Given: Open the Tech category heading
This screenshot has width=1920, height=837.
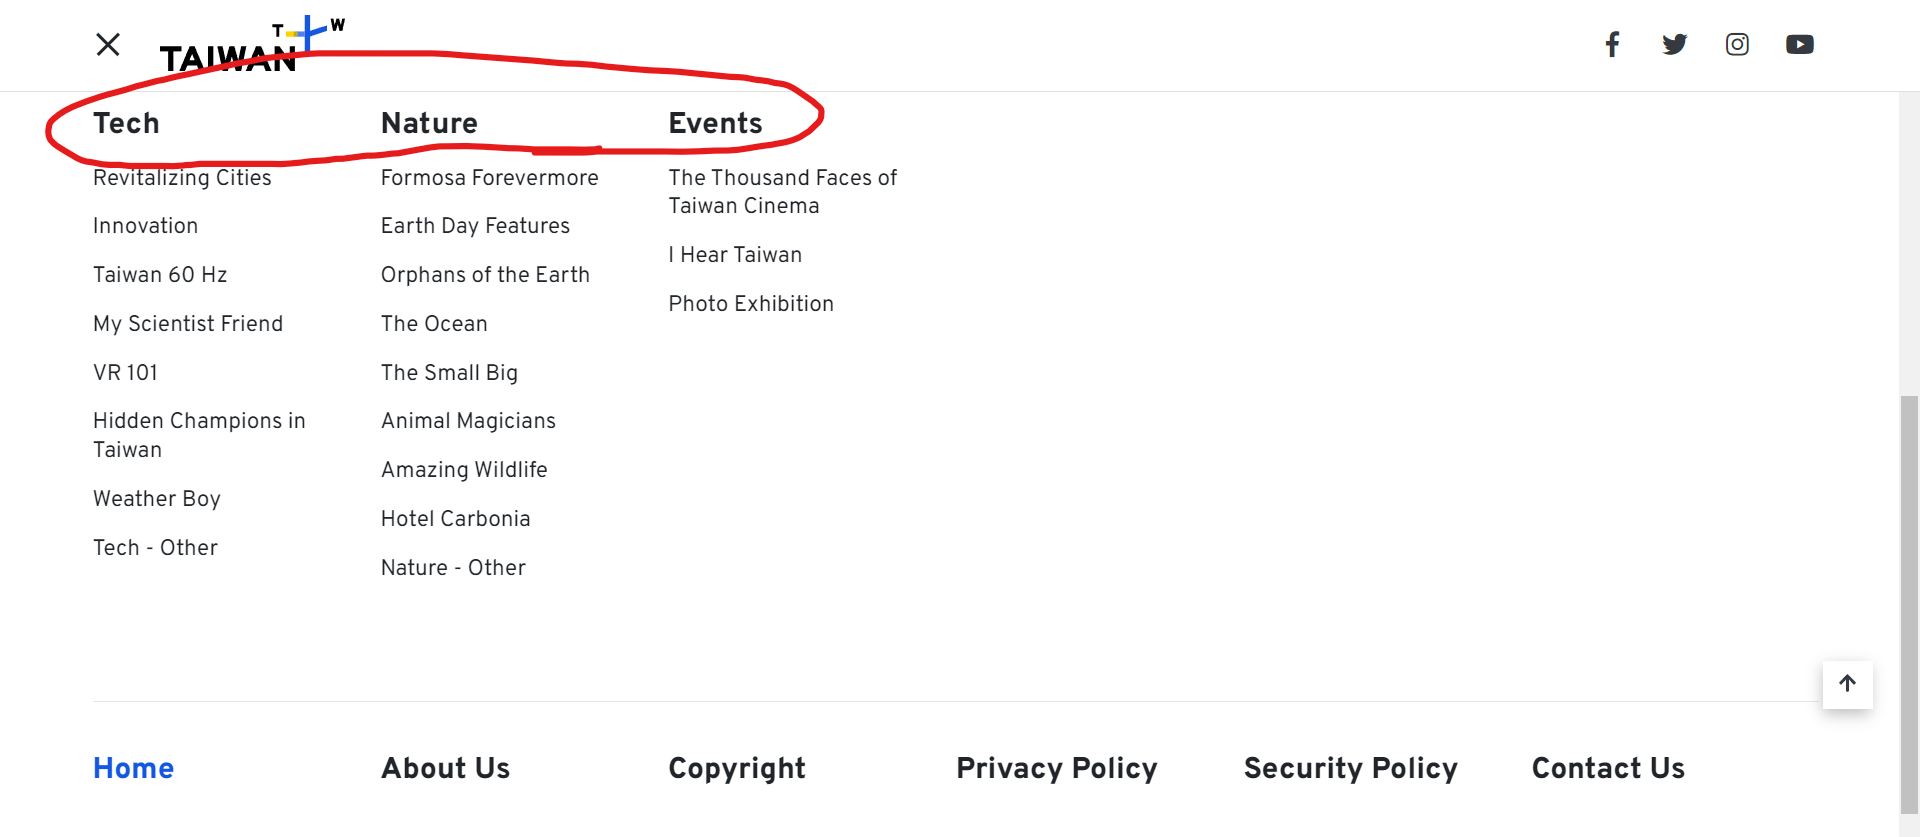Looking at the screenshot, I should pos(126,123).
